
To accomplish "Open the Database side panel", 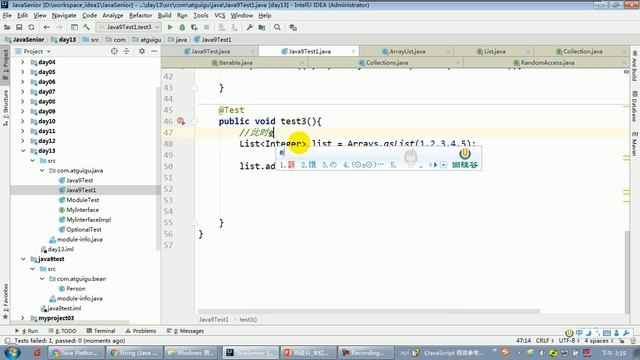I will (x=635, y=107).
